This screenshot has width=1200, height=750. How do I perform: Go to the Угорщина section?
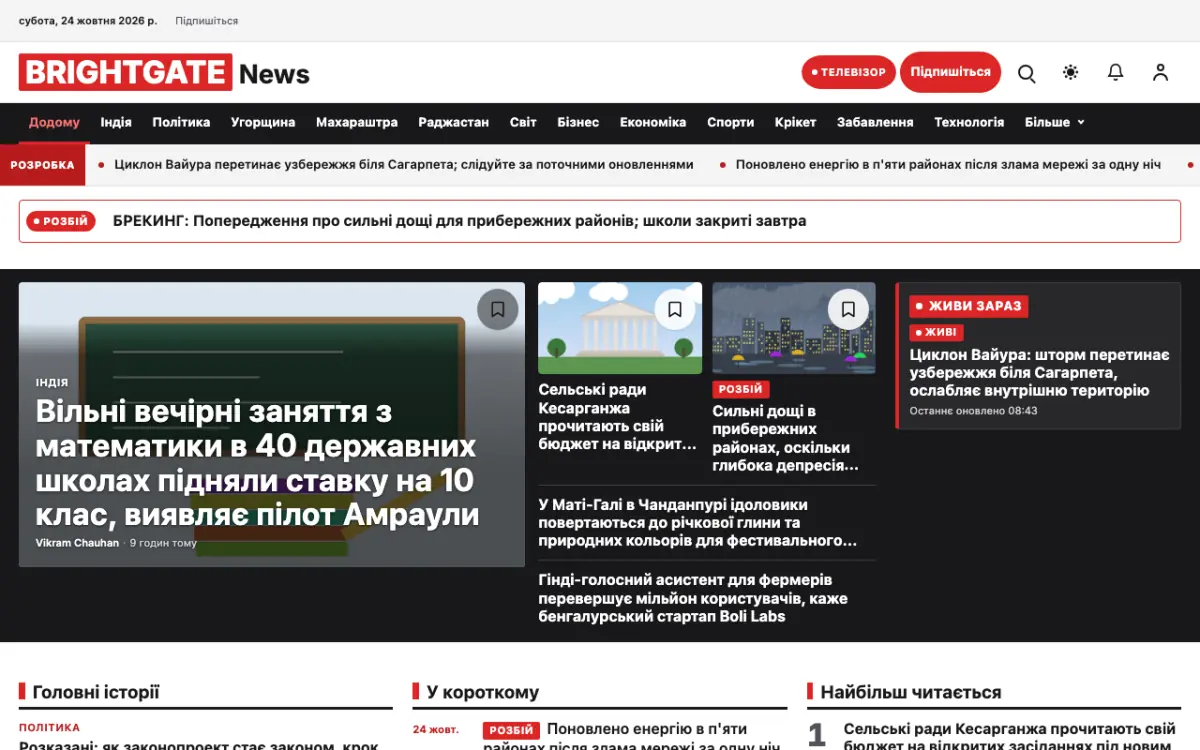point(263,122)
